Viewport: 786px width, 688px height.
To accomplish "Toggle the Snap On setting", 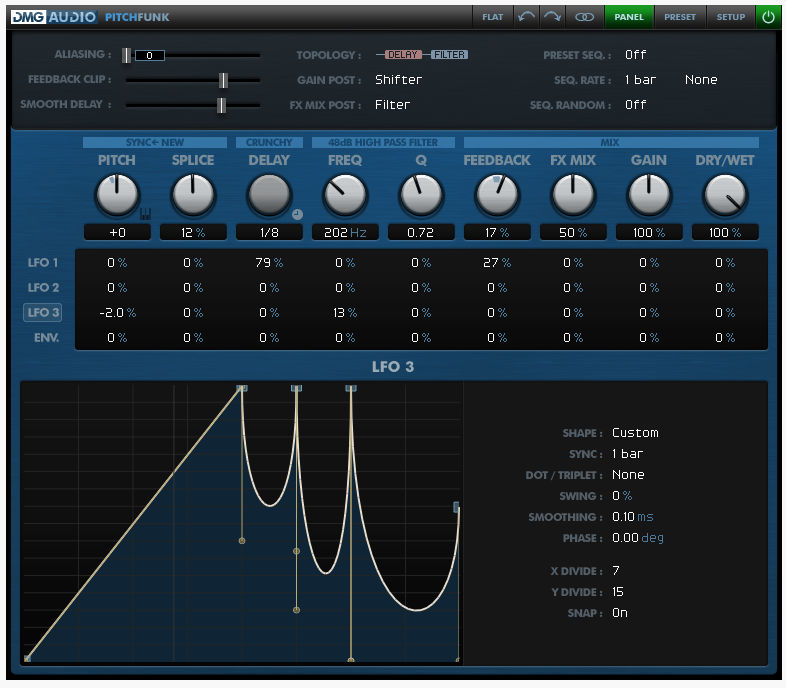I will tap(620, 613).
